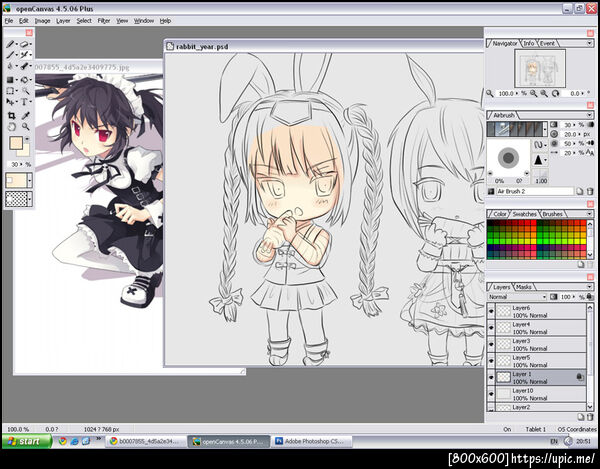Add new swatch in Swatches panel
The width and height of the screenshot is (600, 469).
point(581,264)
